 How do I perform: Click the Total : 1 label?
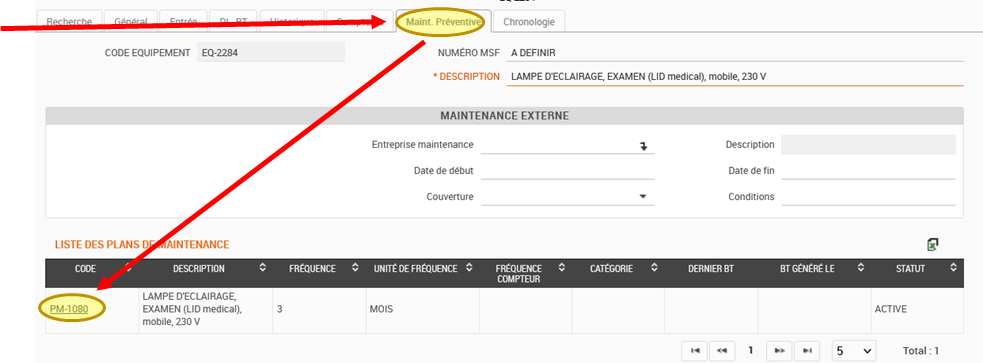(921, 351)
